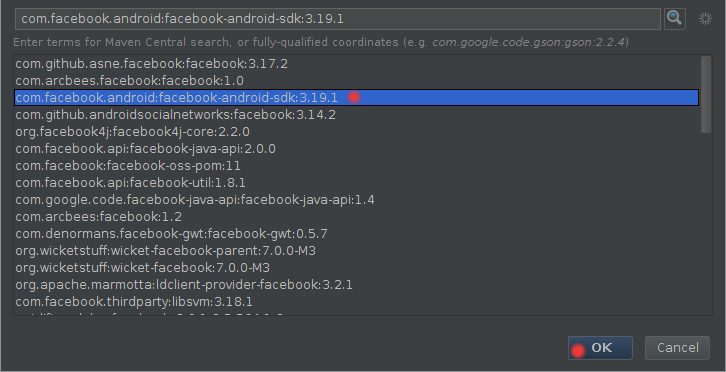
Task: Choose com.facebook.thirdparty:libsvm:3.18.1
Action: pos(357,302)
